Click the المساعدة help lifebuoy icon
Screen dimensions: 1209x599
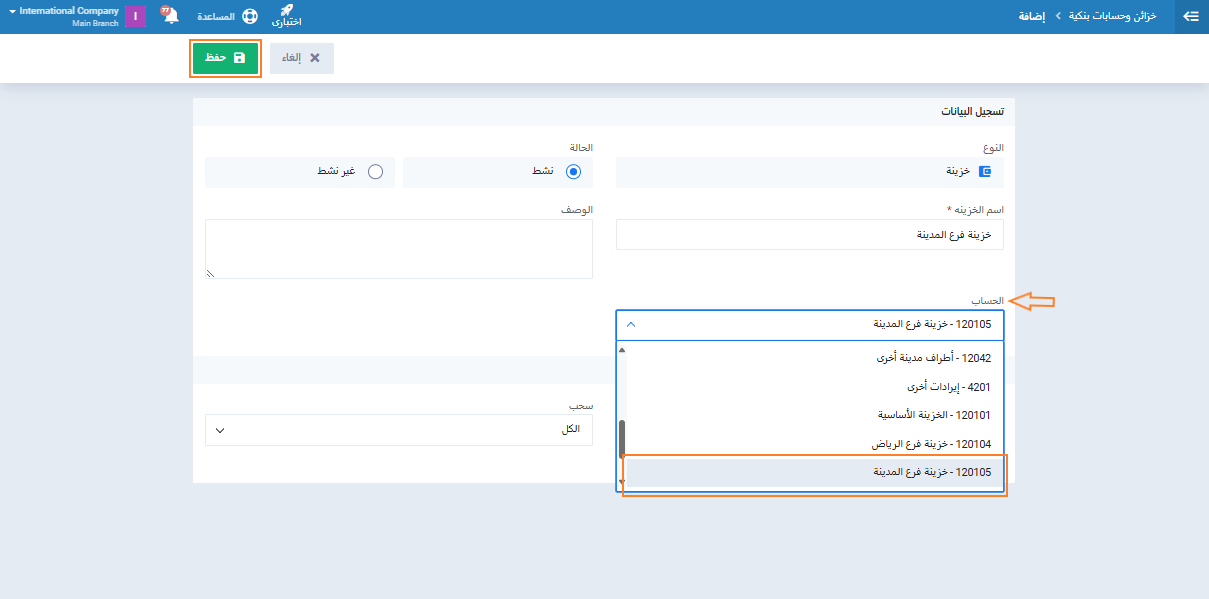click(x=250, y=17)
